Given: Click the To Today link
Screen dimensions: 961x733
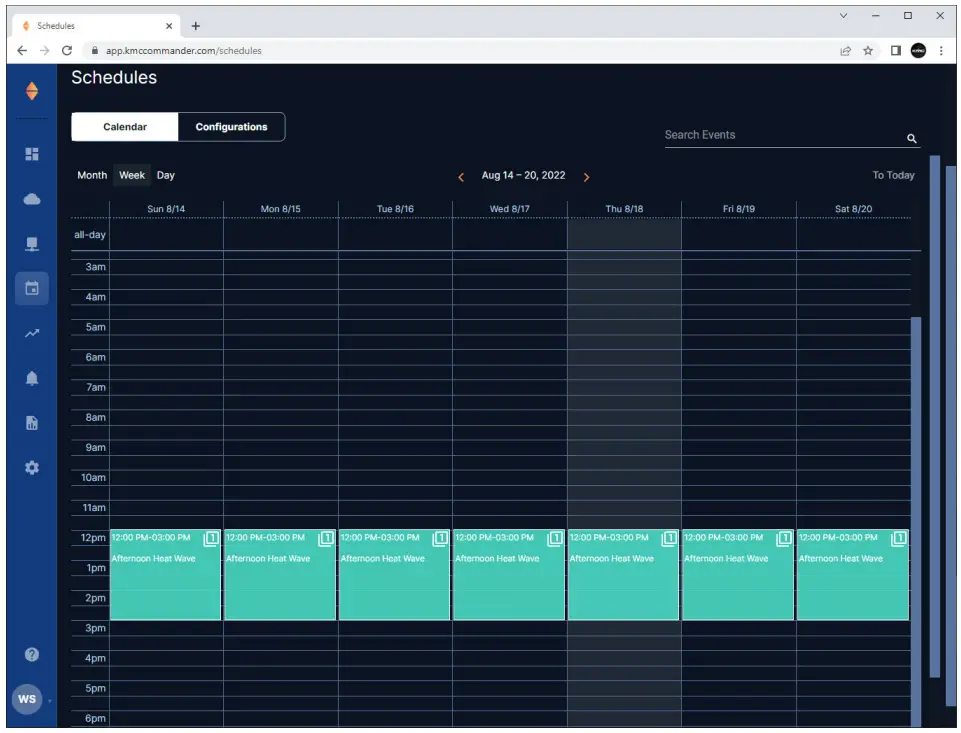Looking at the screenshot, I should (x=894, y=175).
